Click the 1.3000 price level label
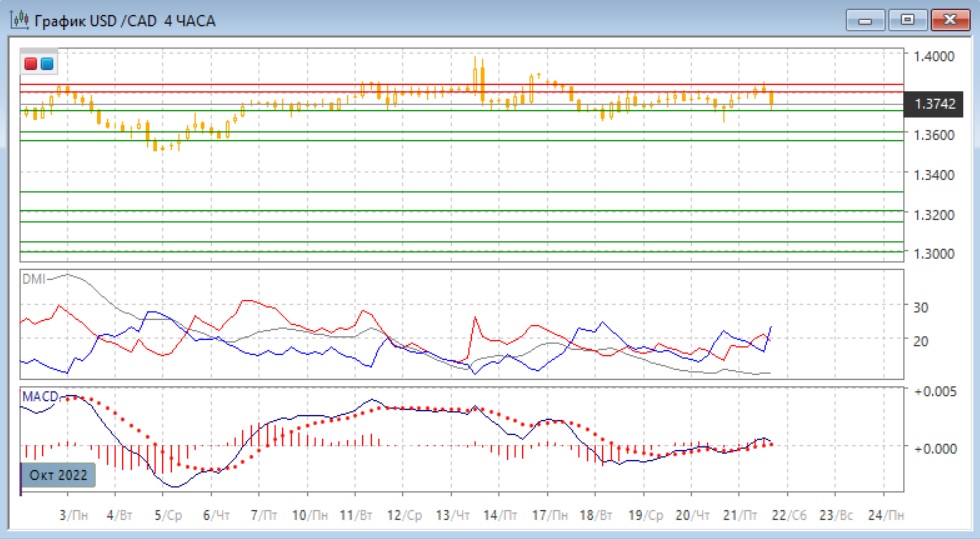 point(938,253)
